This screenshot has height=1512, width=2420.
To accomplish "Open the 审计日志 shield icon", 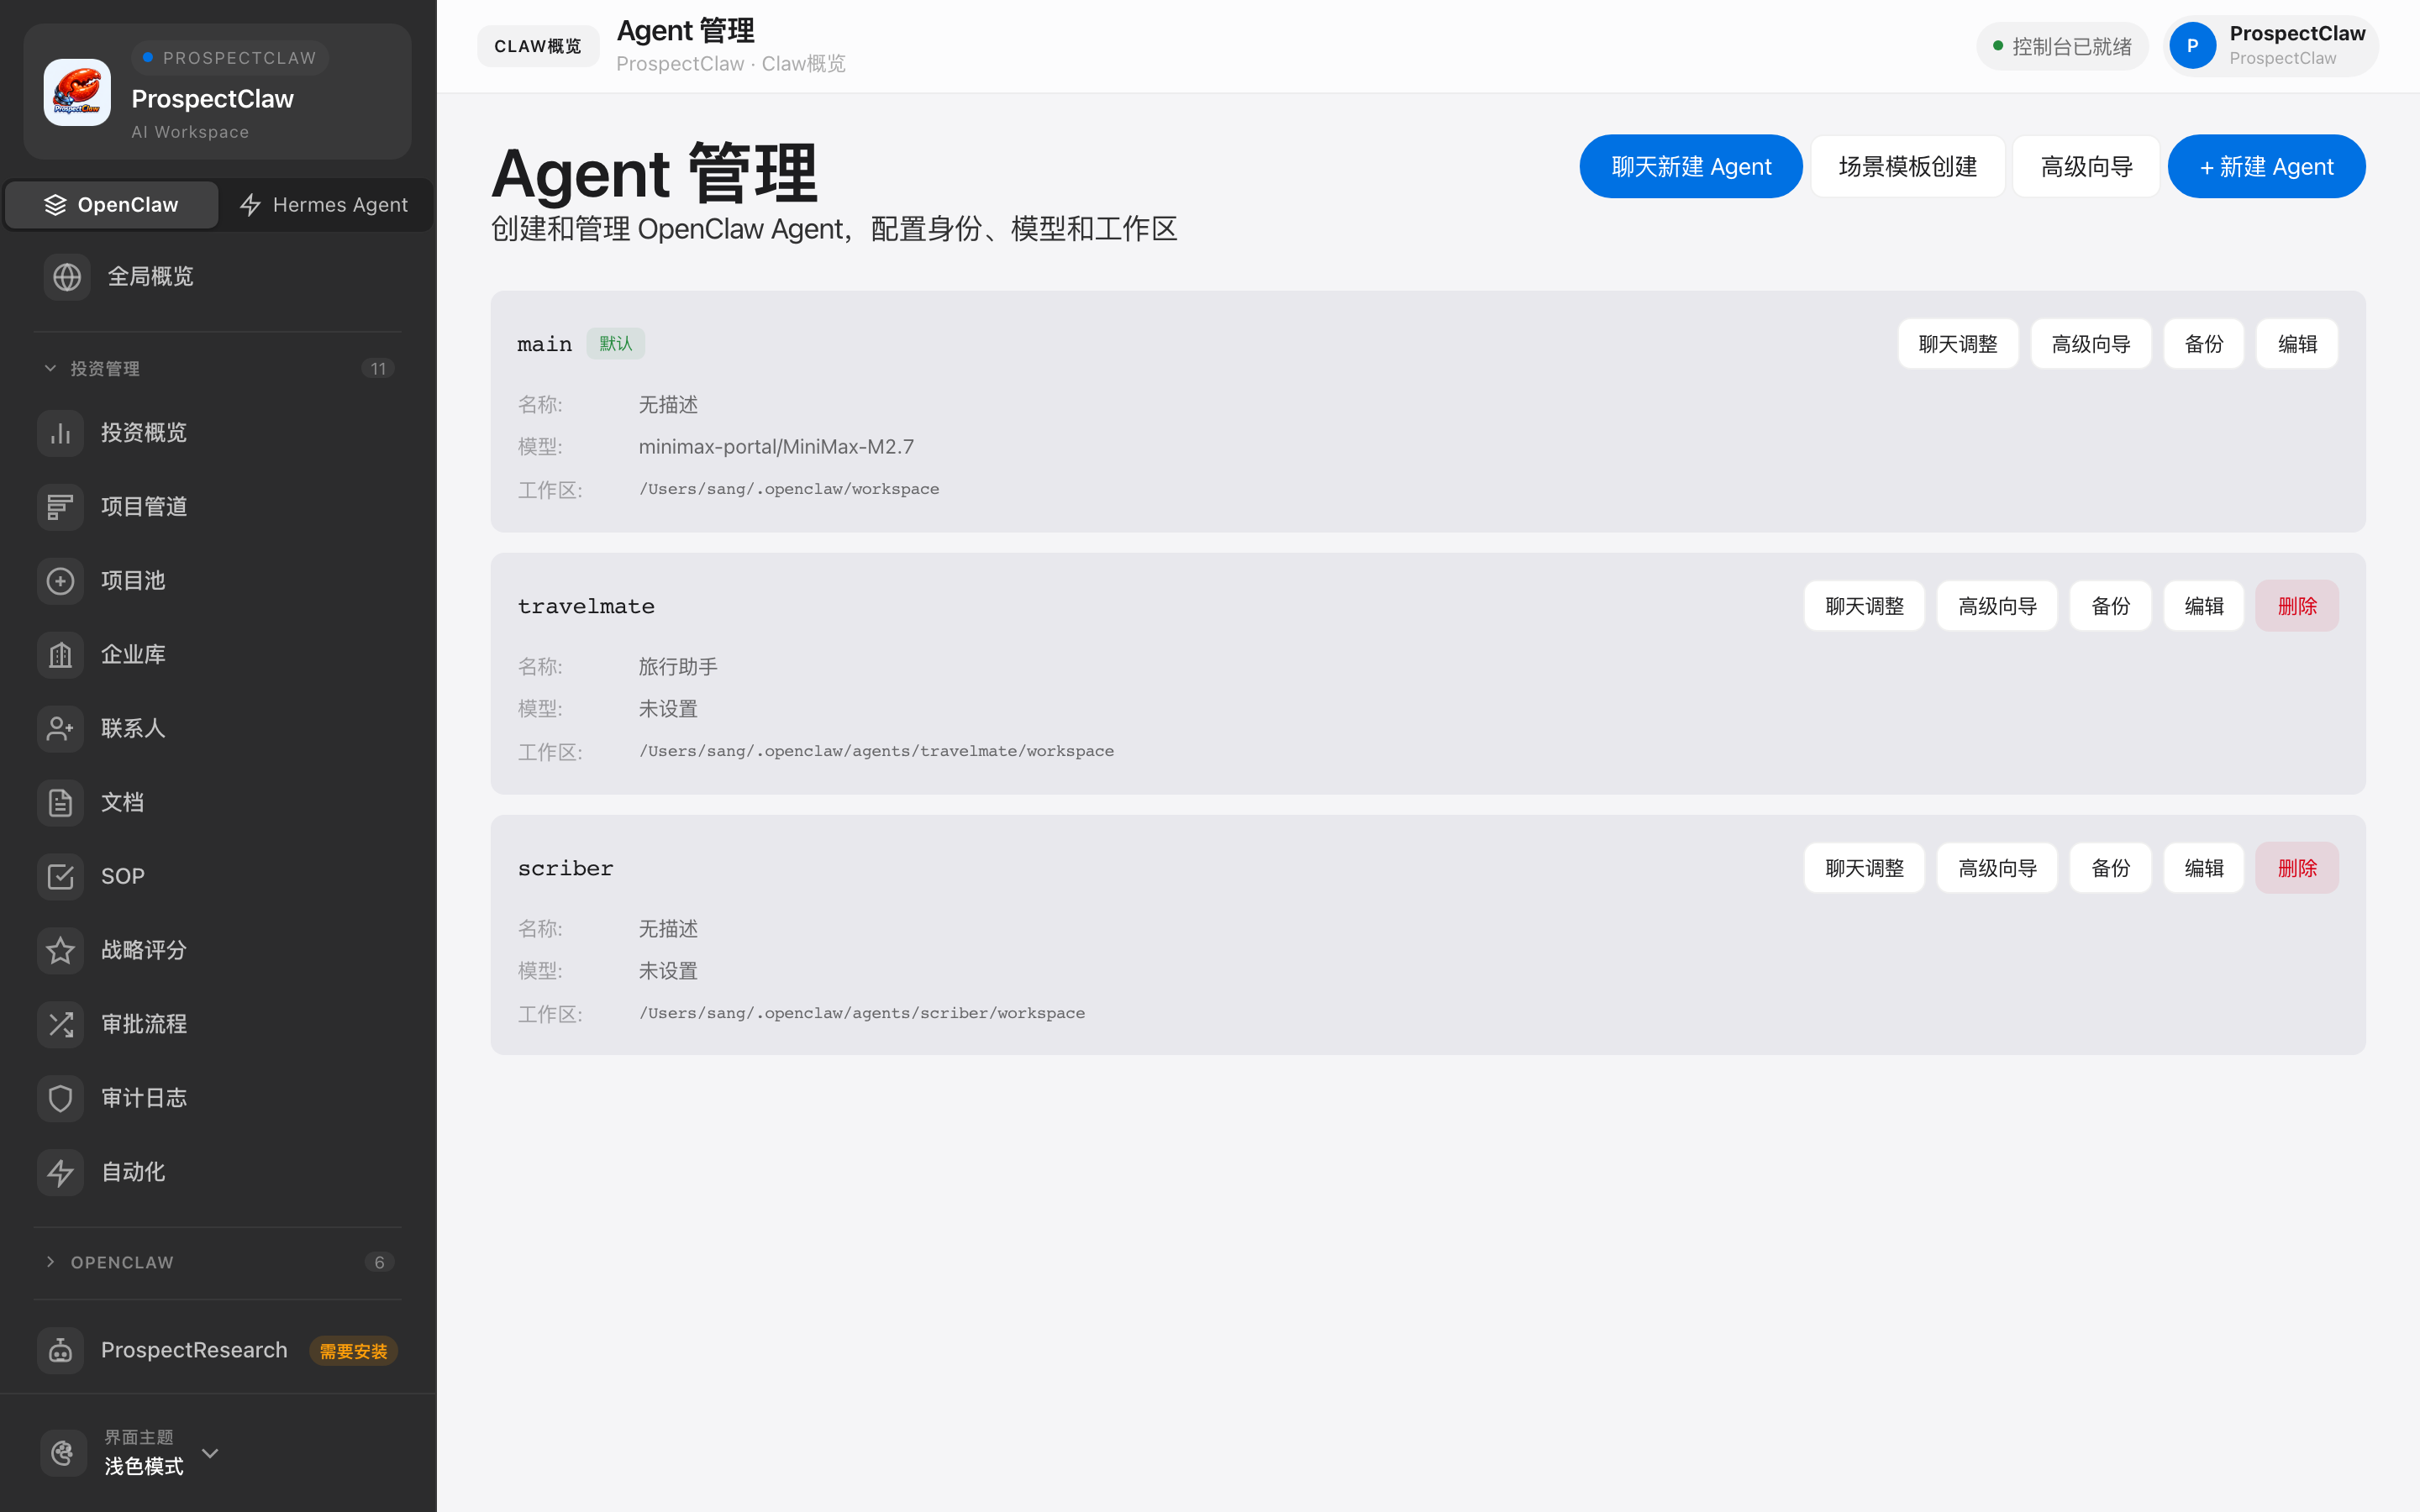I will pos(60,1097).
